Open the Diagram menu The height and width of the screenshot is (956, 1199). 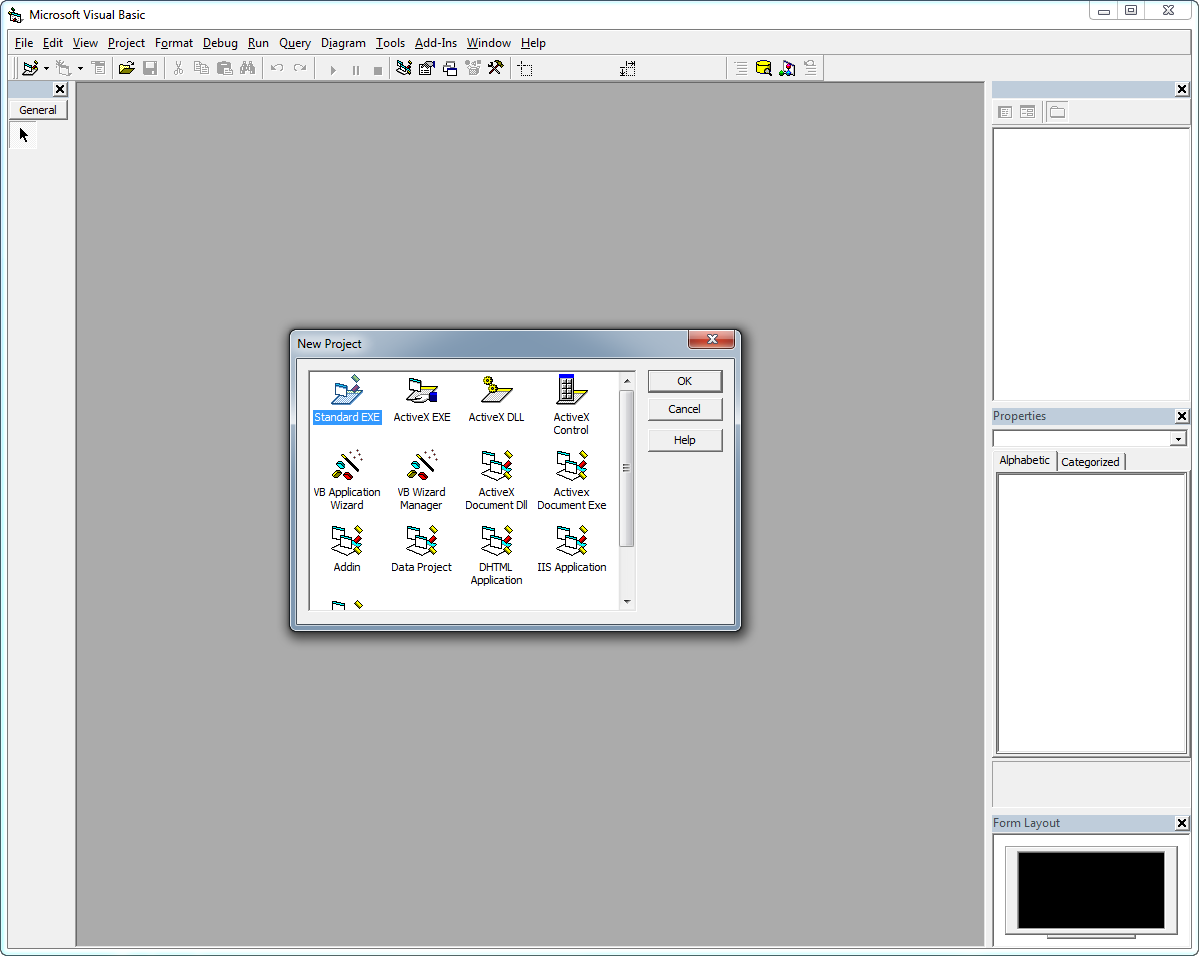point(343,43)
